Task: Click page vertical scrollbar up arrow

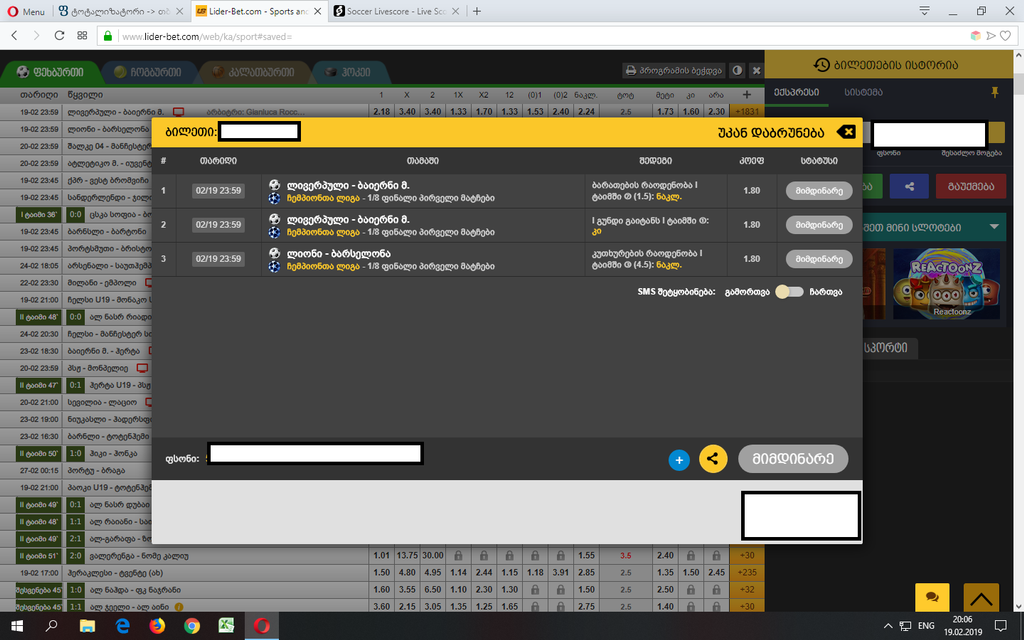Action: 1018,56
